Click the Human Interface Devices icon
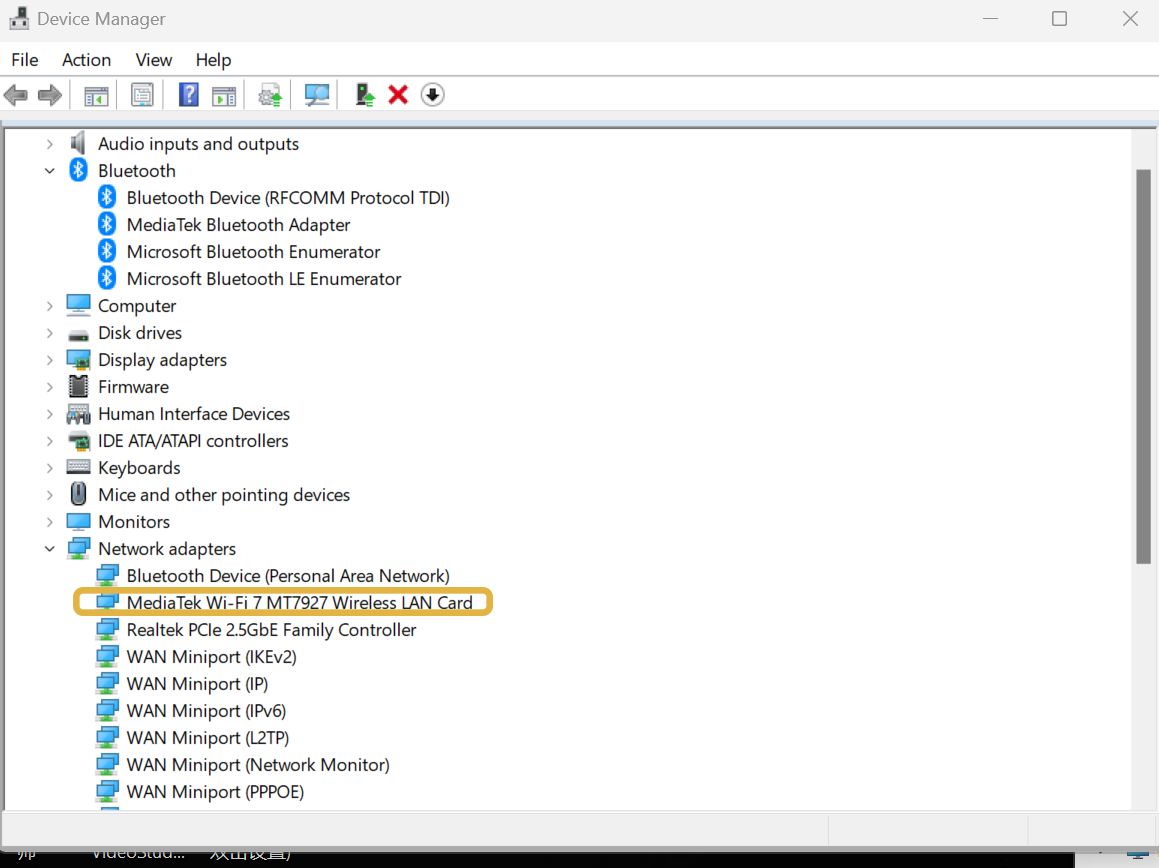1159x868 pixels. [x=78, y=414]
